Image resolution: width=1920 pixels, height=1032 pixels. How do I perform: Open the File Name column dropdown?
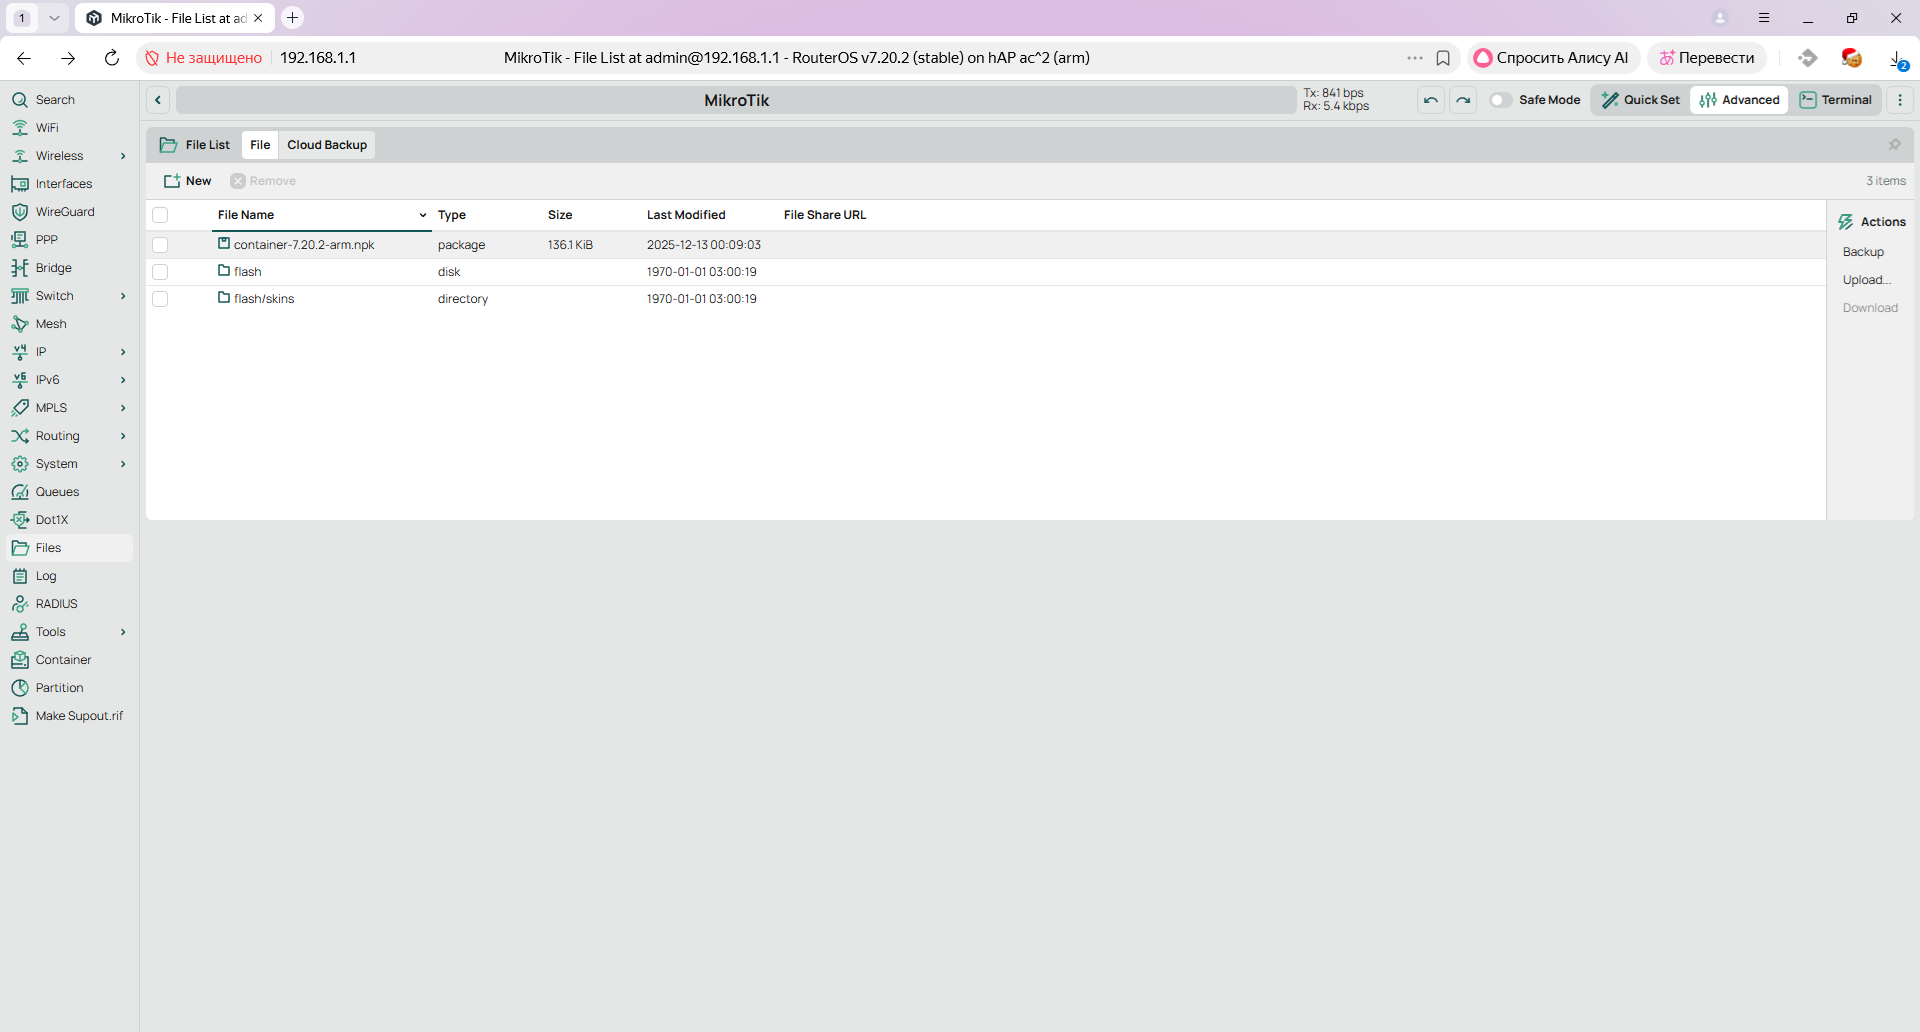[423, 215]
